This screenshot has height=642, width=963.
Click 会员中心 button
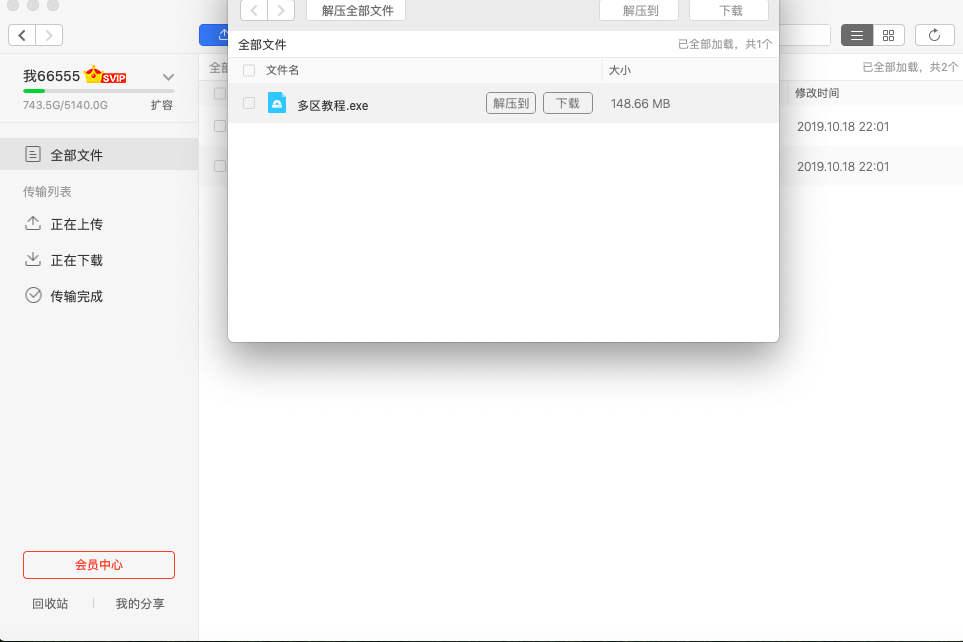pos(99,565)
